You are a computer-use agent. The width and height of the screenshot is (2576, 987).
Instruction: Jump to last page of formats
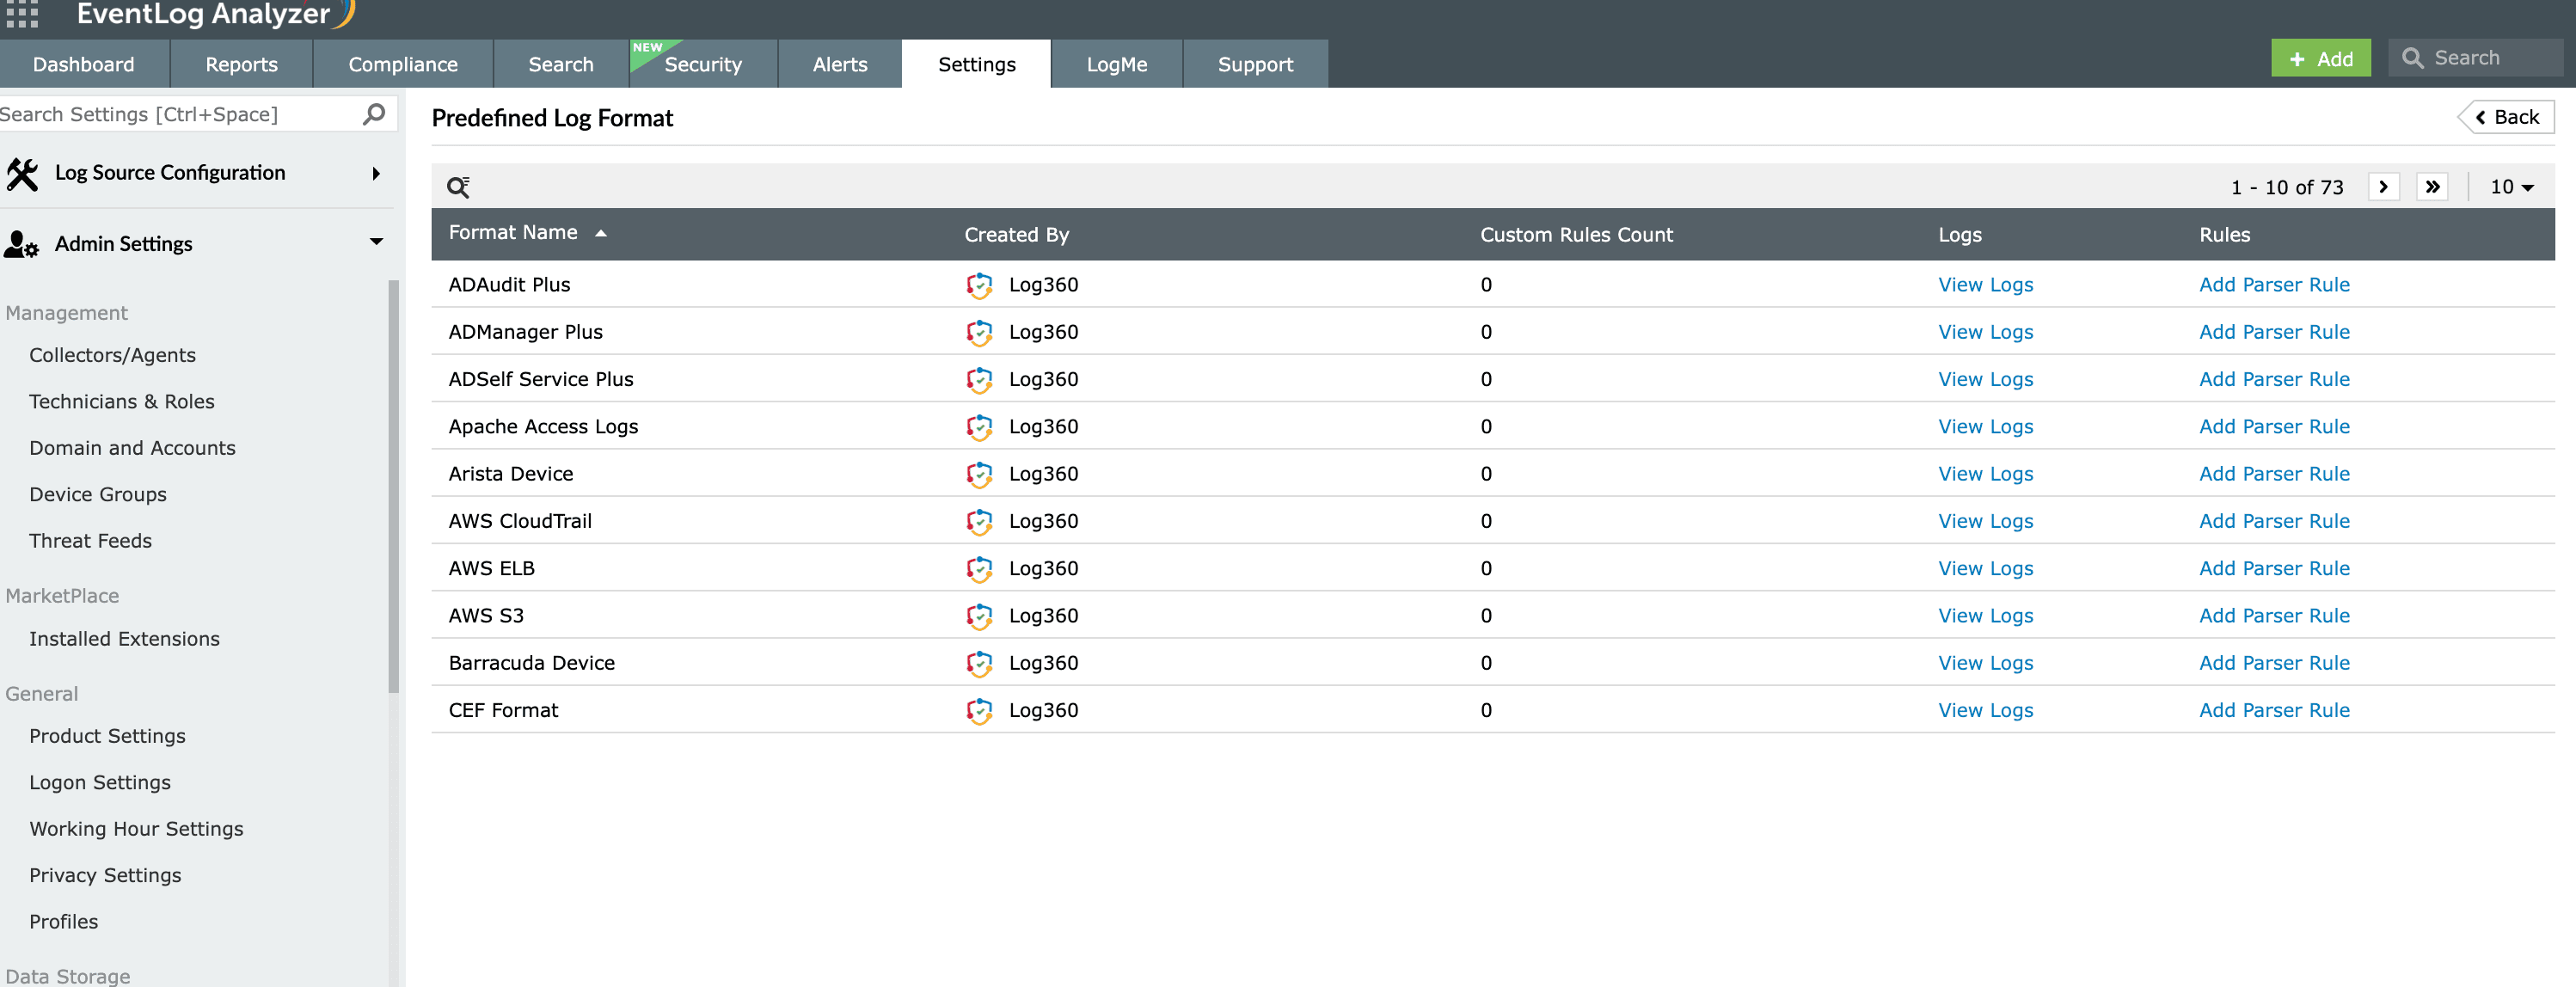tap(2432, 187)
